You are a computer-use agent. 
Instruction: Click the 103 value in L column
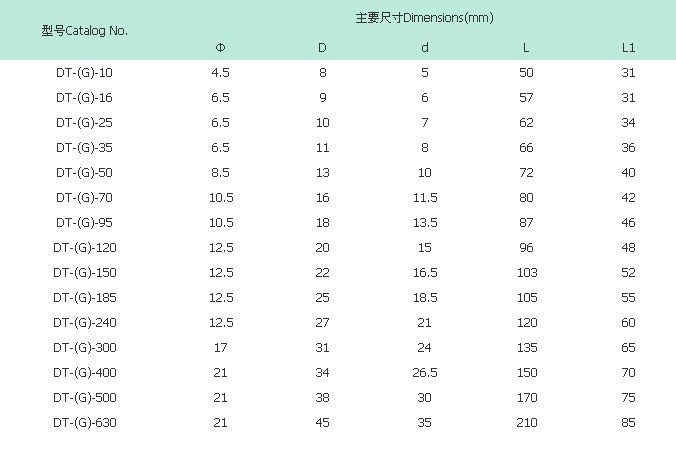click(x=526, y=273)
